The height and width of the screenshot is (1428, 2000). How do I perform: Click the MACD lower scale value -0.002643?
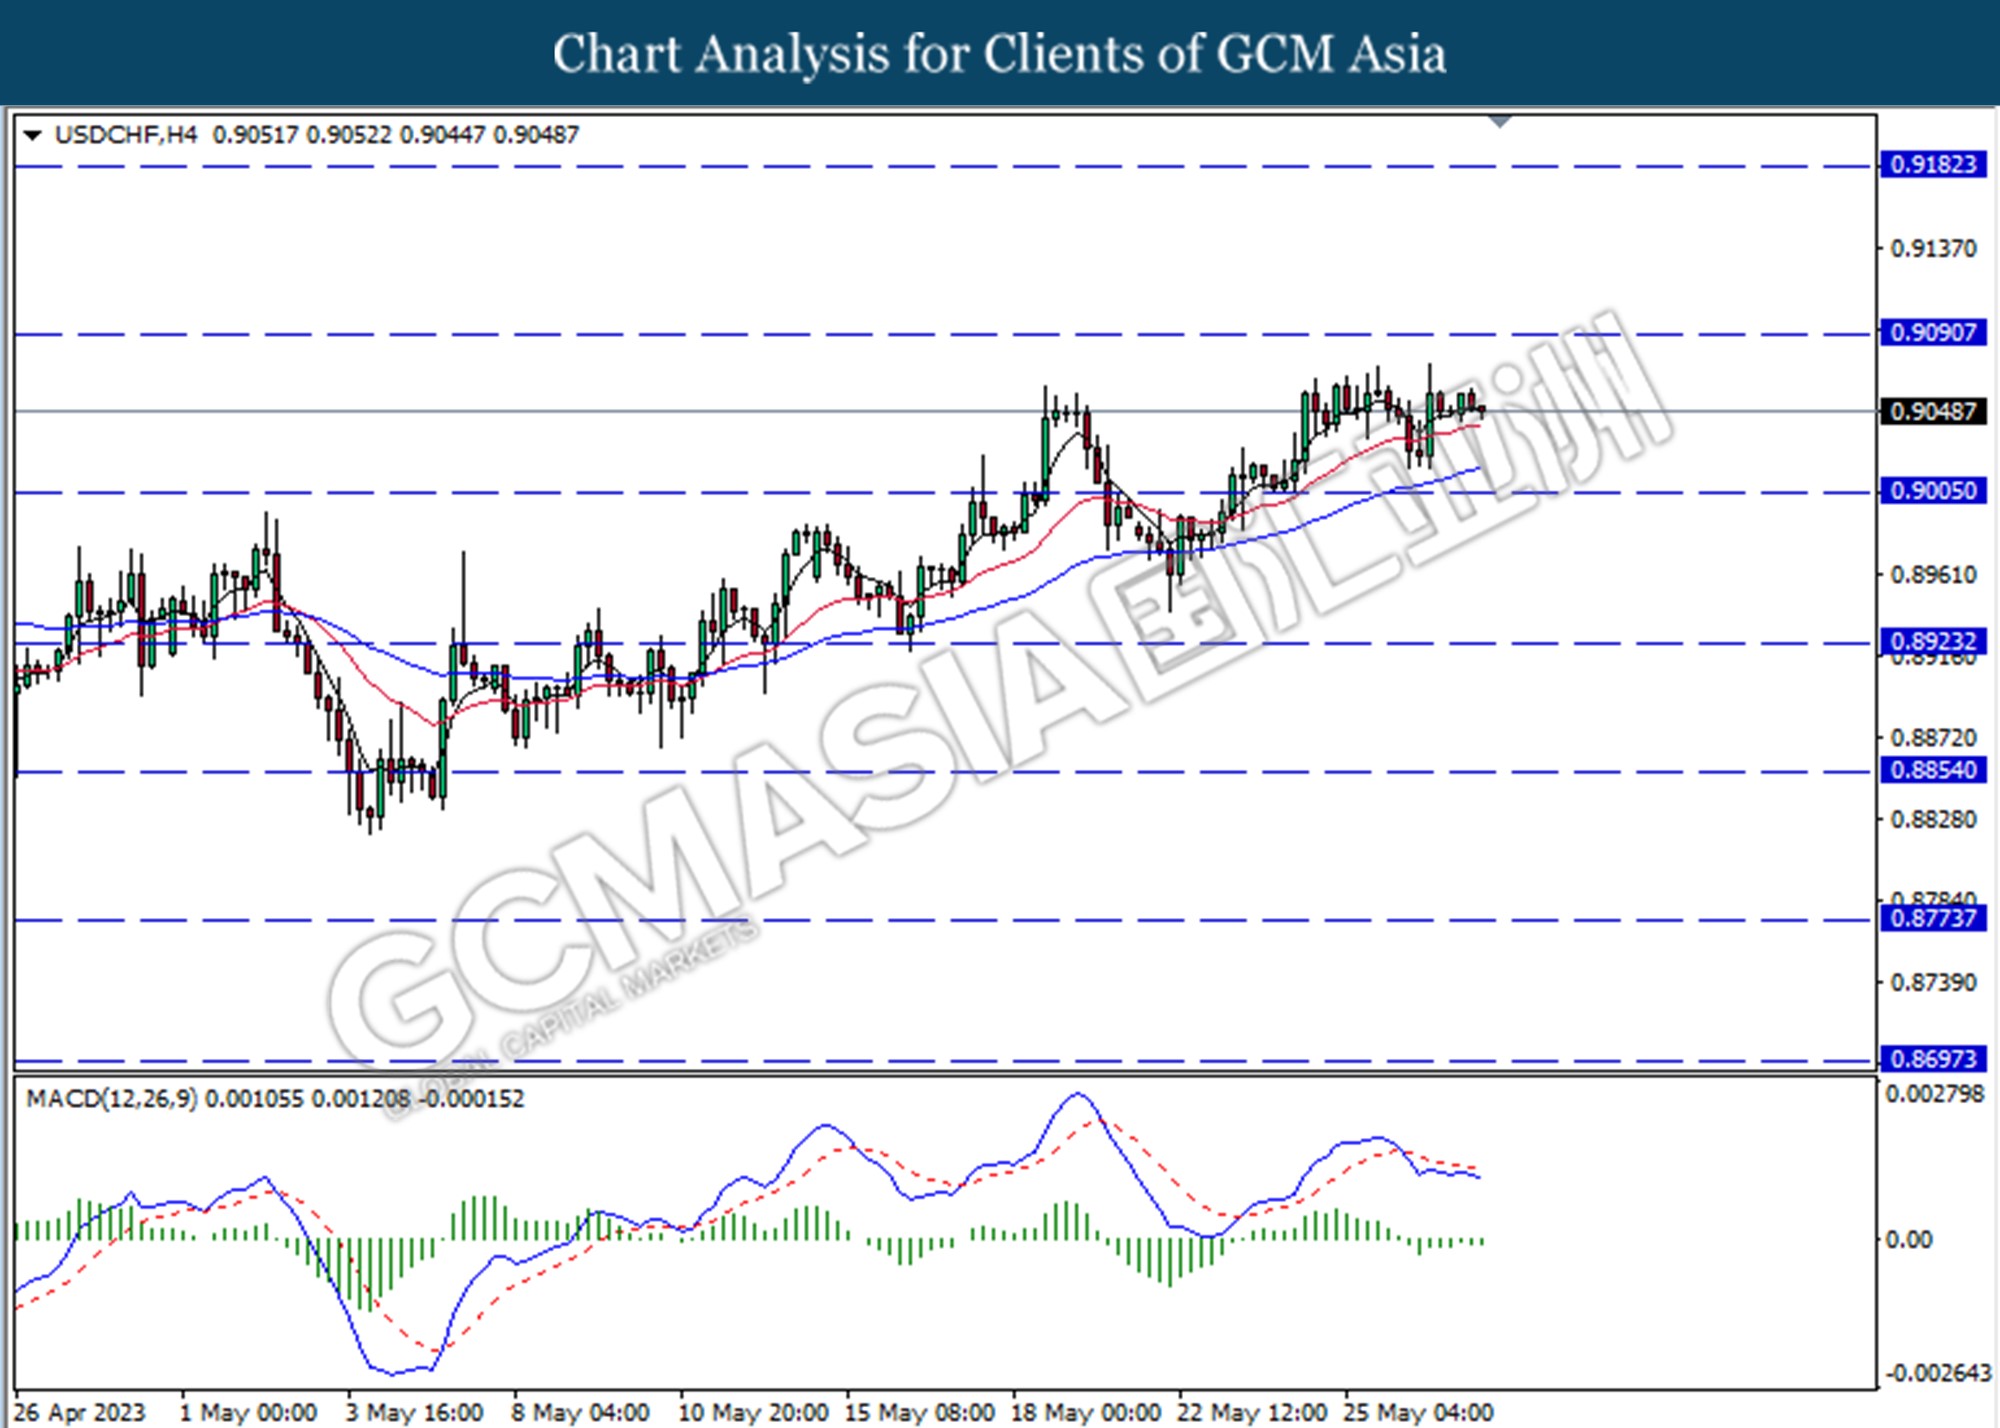pos(1938,1373)
